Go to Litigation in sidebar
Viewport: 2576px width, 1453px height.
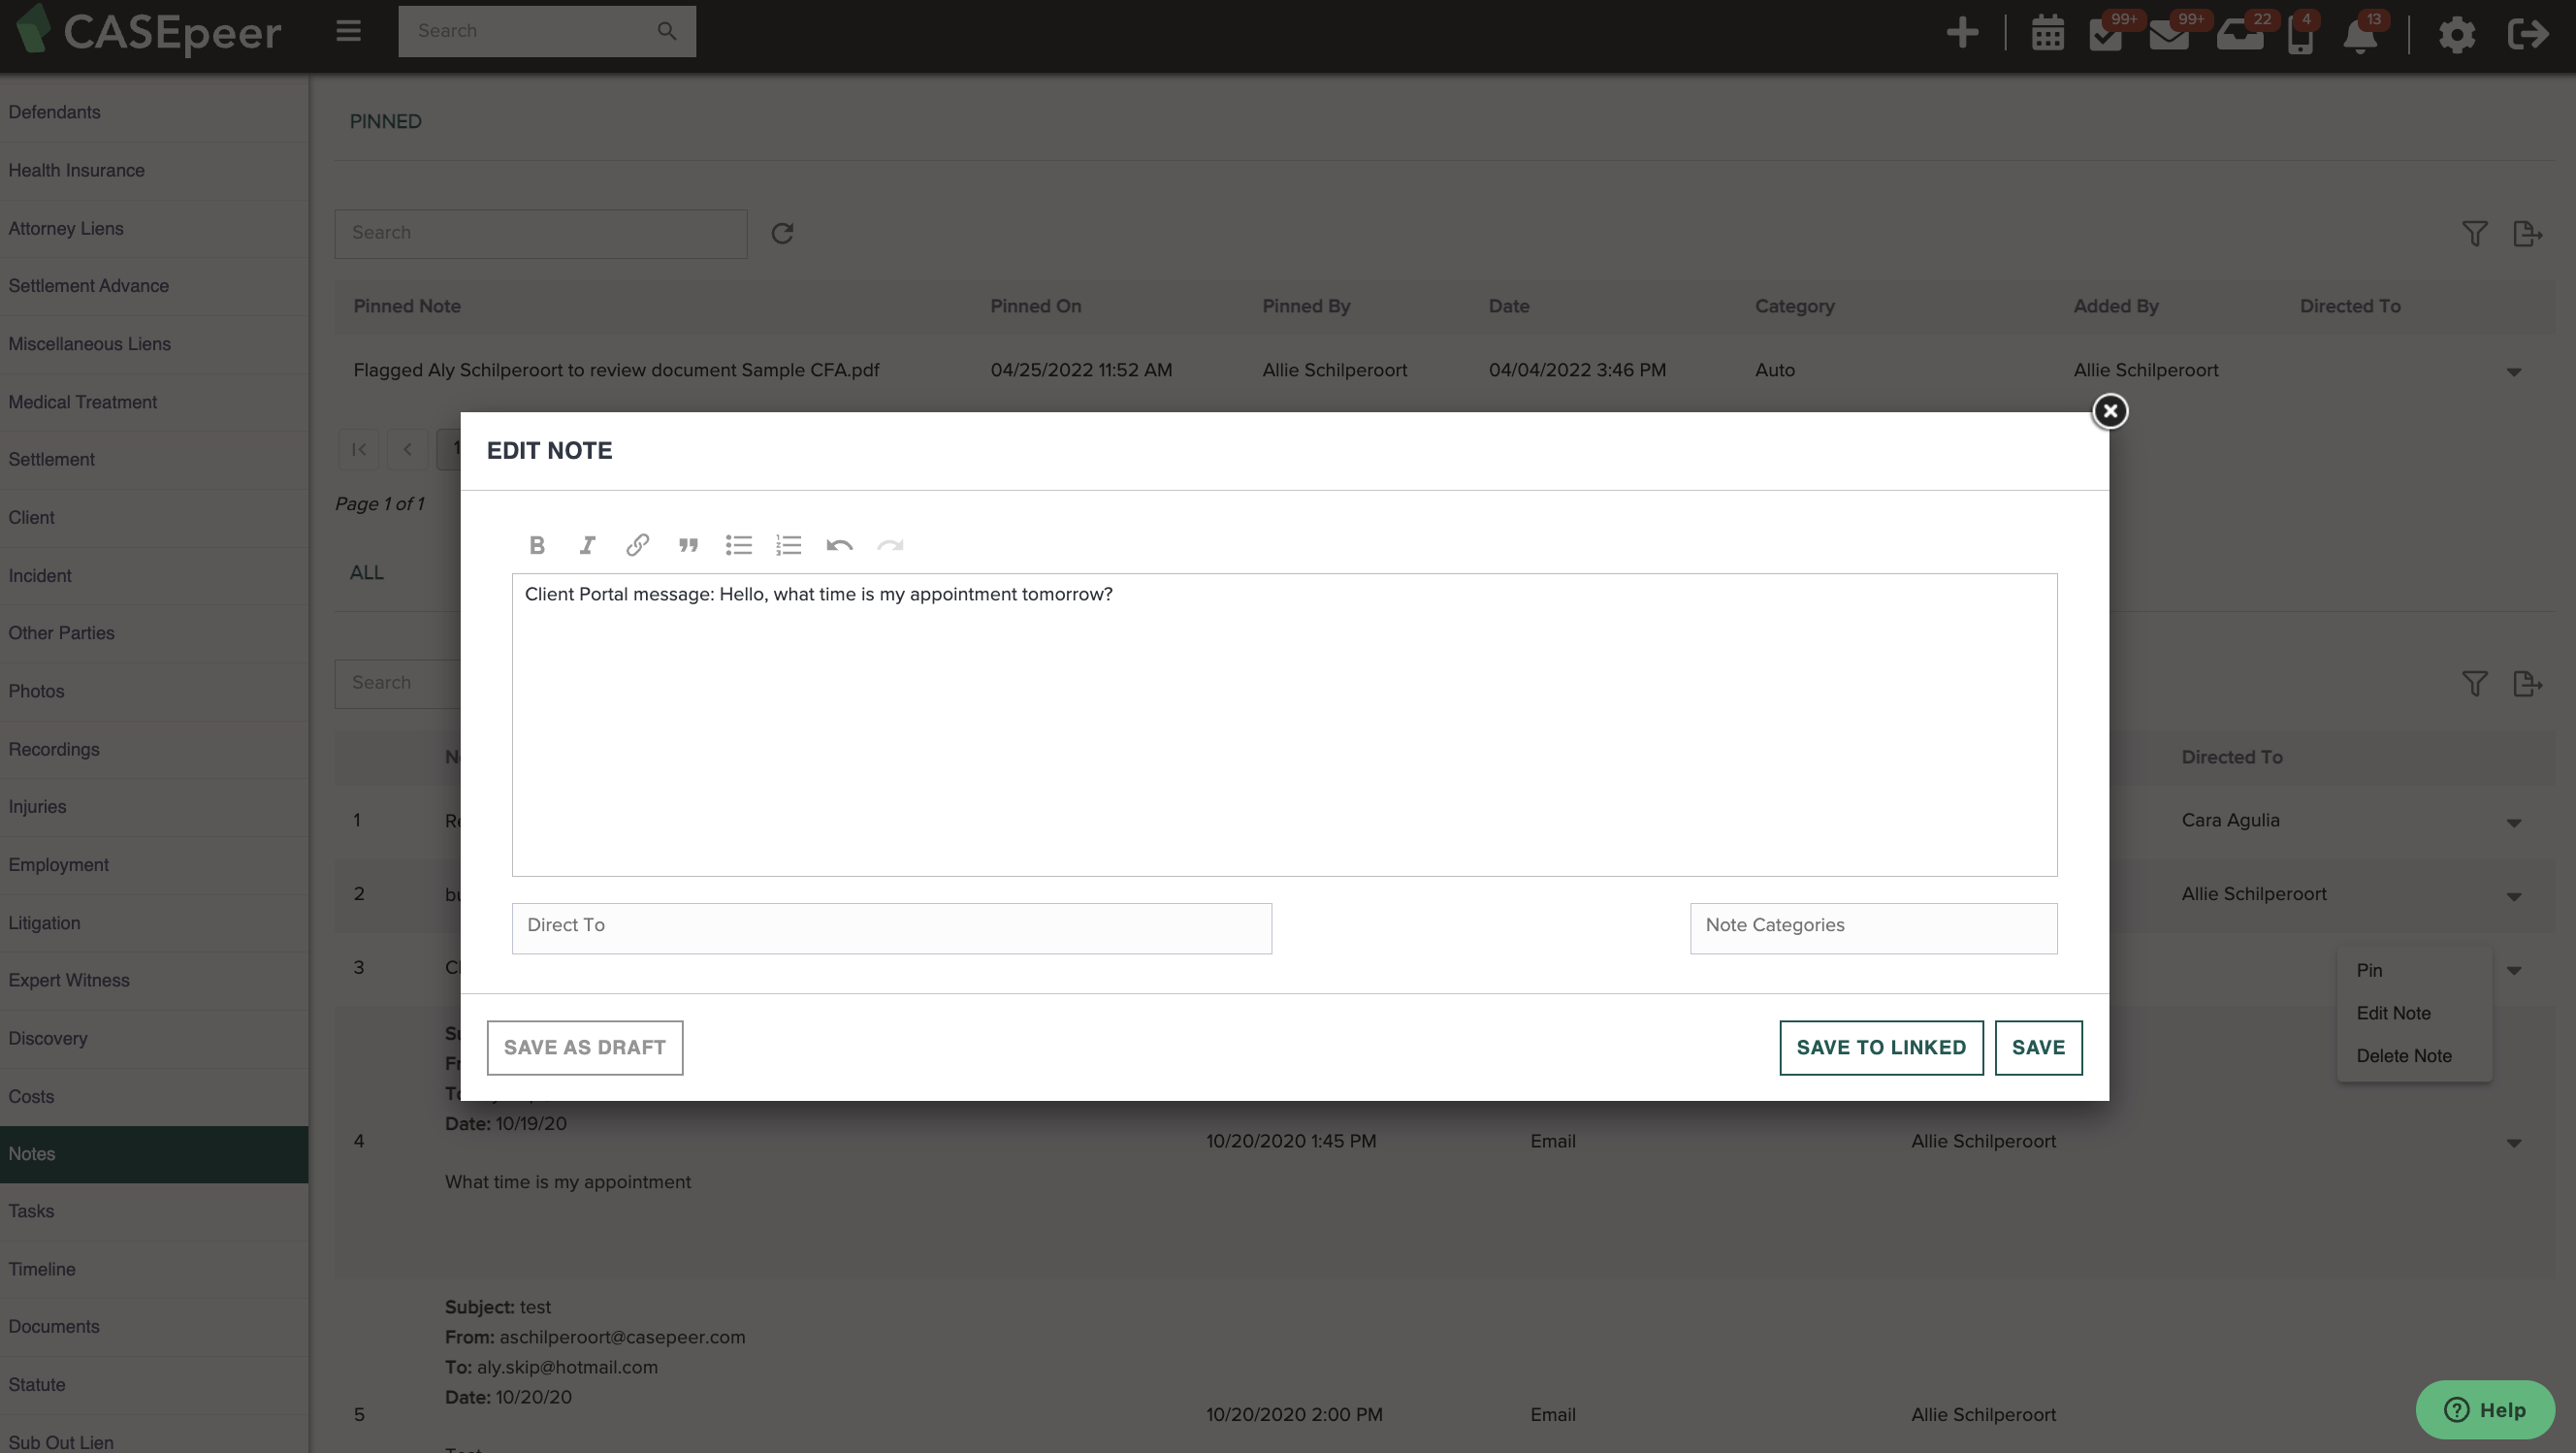pos(154,923)
